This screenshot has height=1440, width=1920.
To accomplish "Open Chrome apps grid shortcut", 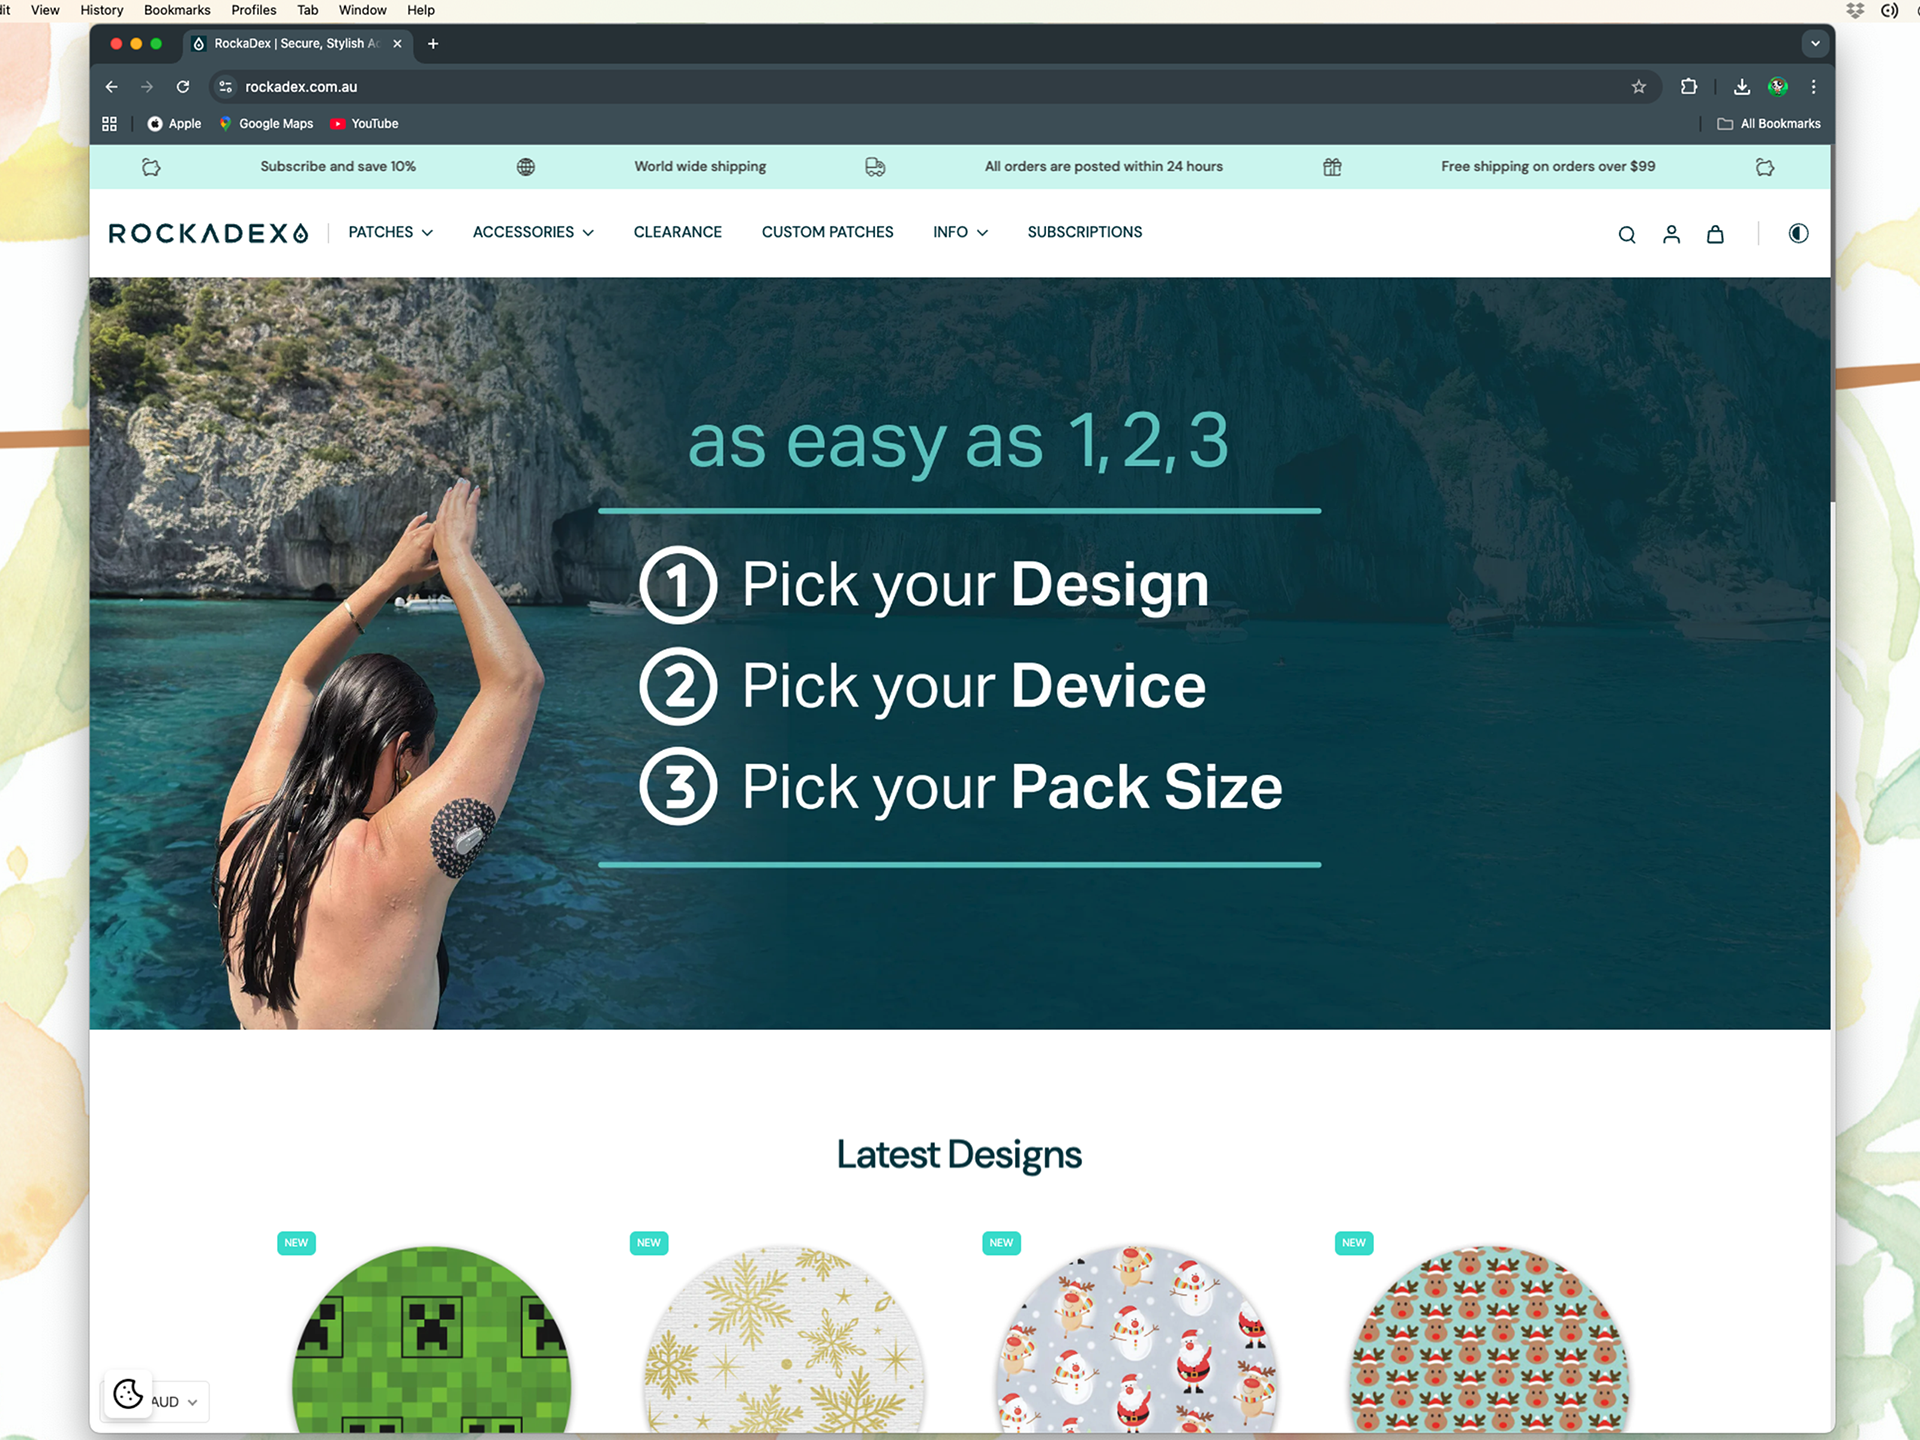I will [110, 124].
